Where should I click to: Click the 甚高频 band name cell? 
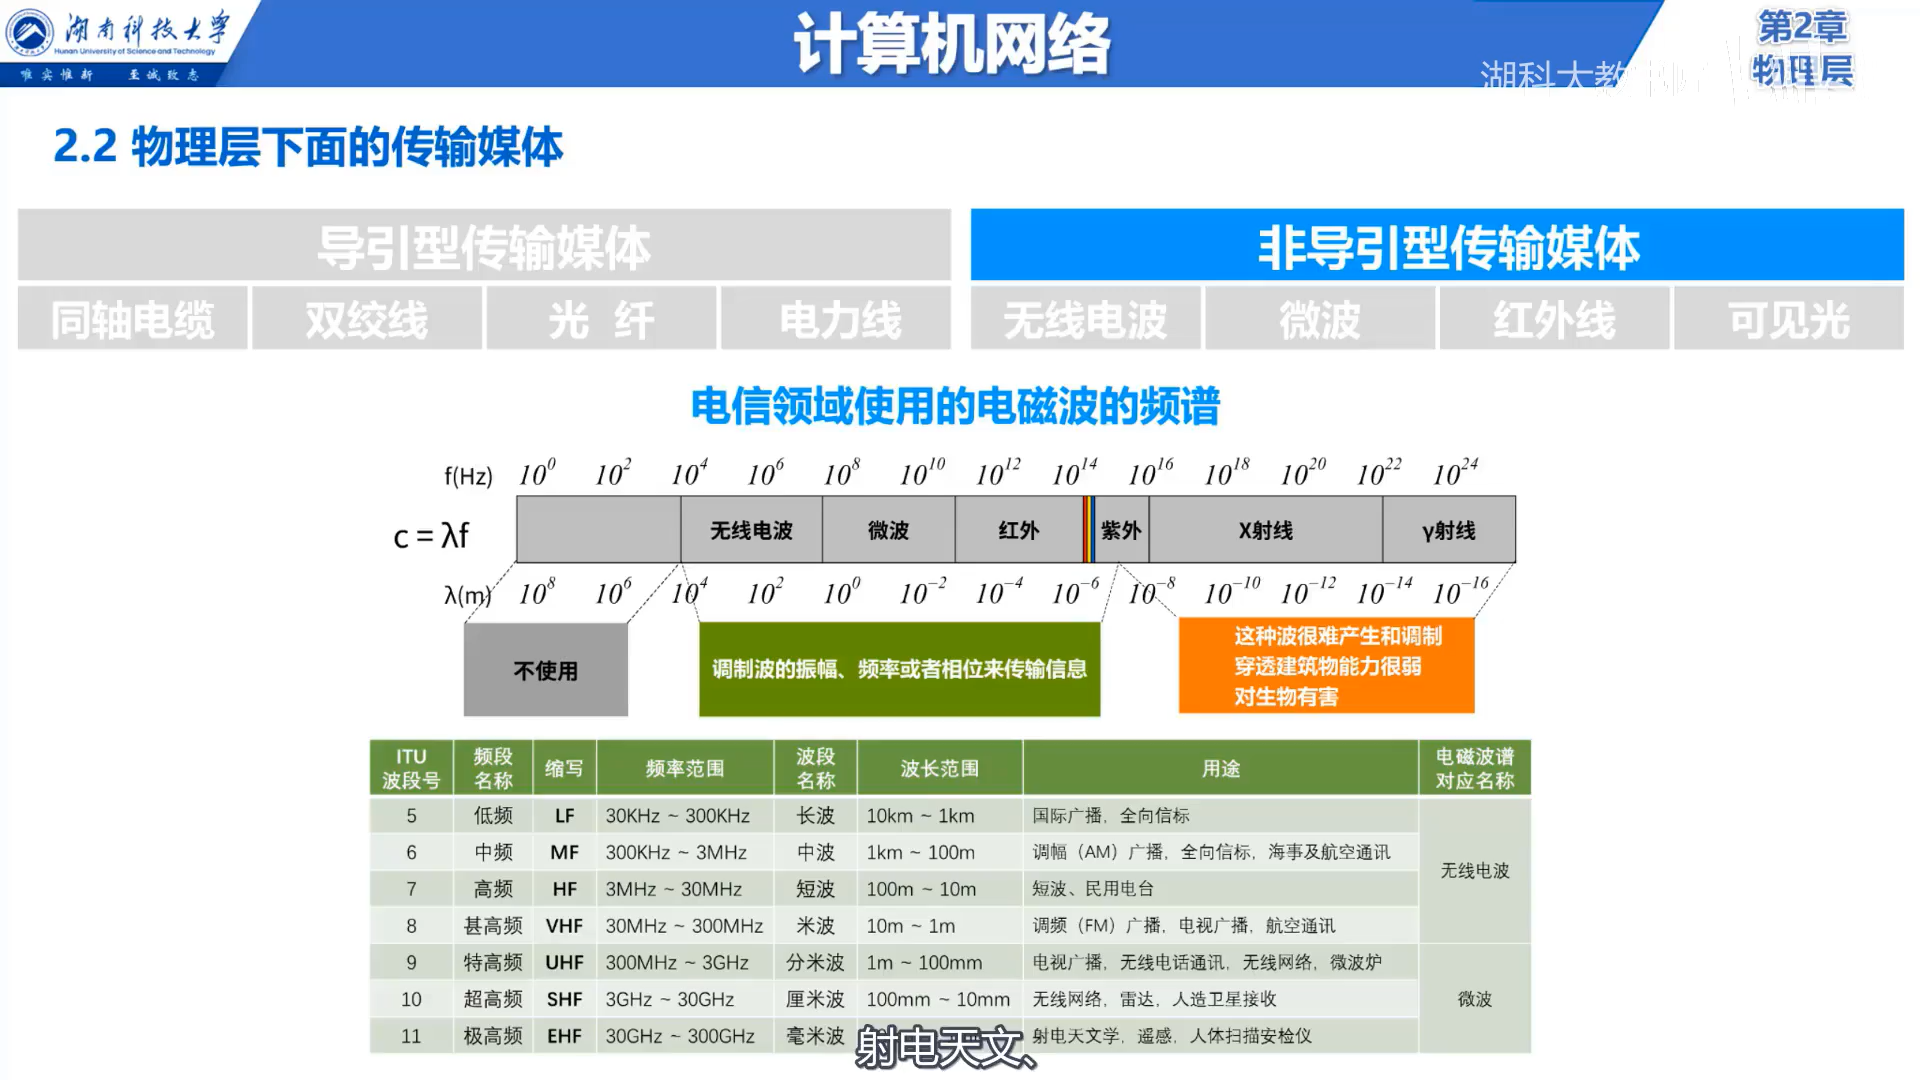pos(493,926)
